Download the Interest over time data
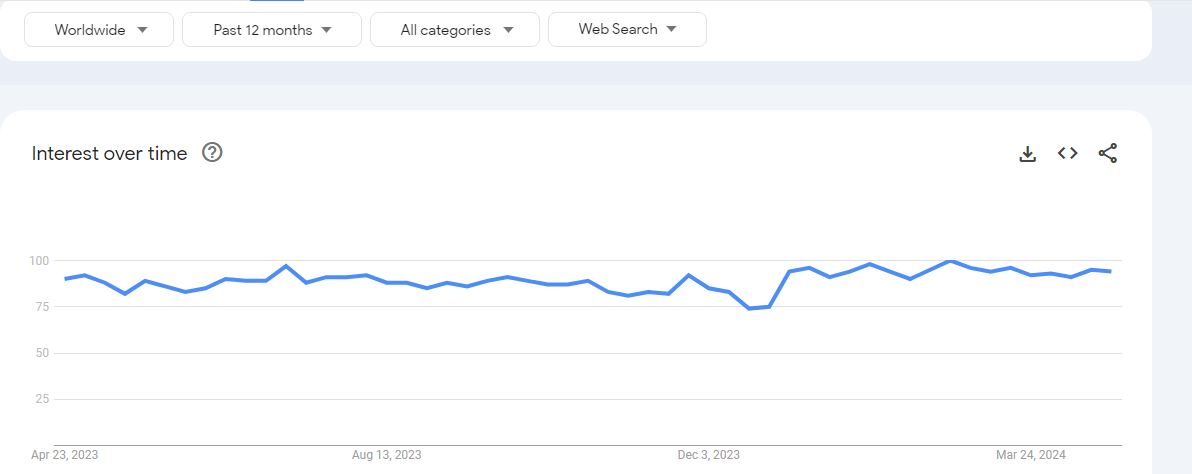This screenshot has height=474, width=1192. [x=1027, y=153]
